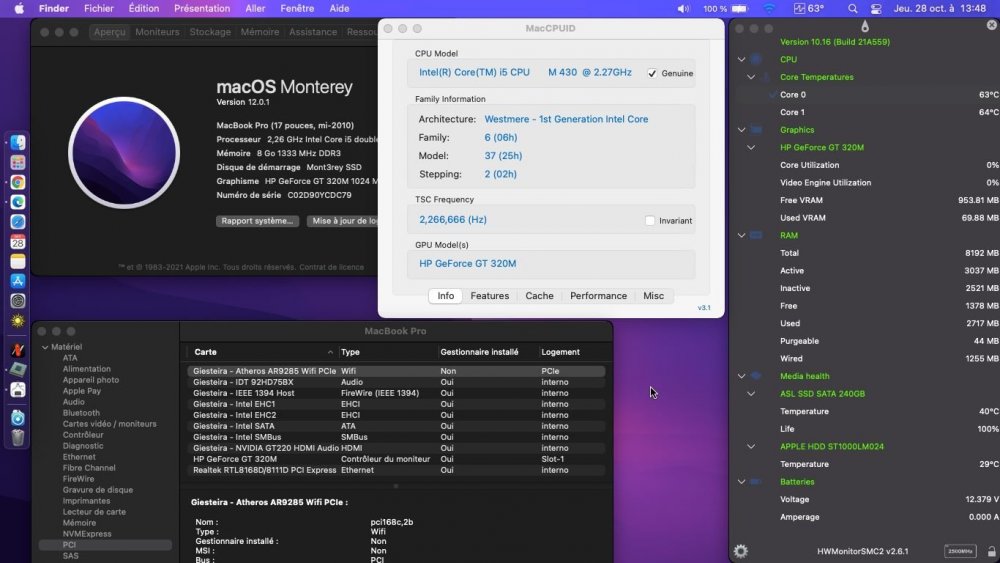
Task: Open the Wi-Fi status menu
Action: tap(769, 8)
